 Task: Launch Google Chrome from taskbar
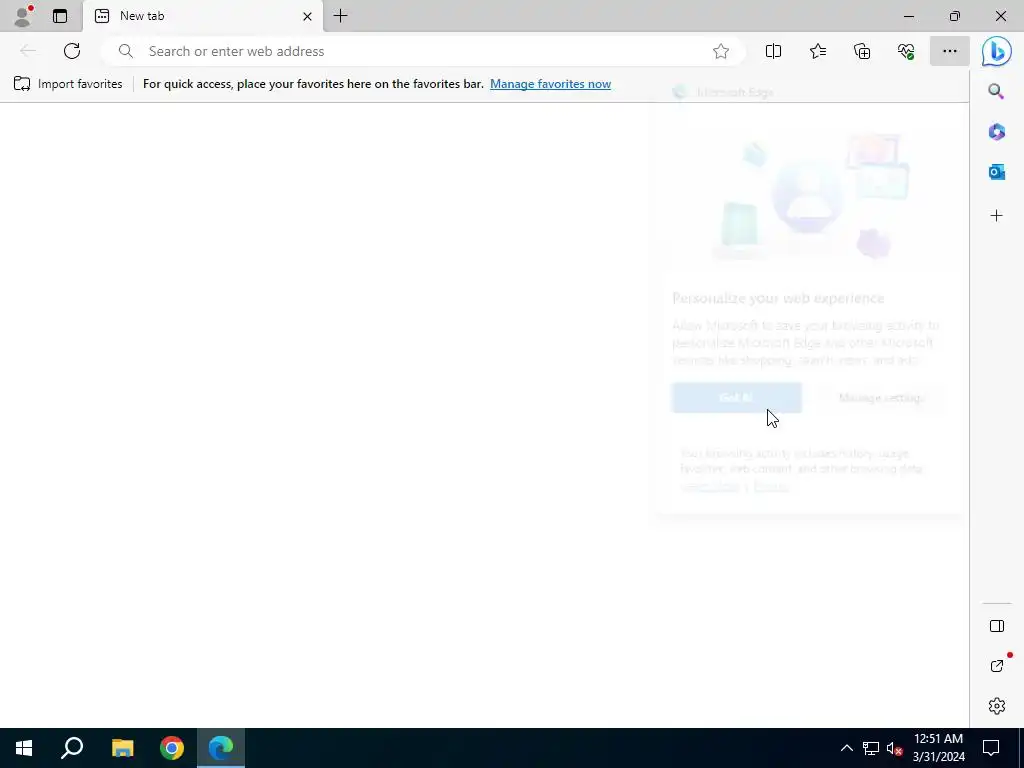(172, 748)
